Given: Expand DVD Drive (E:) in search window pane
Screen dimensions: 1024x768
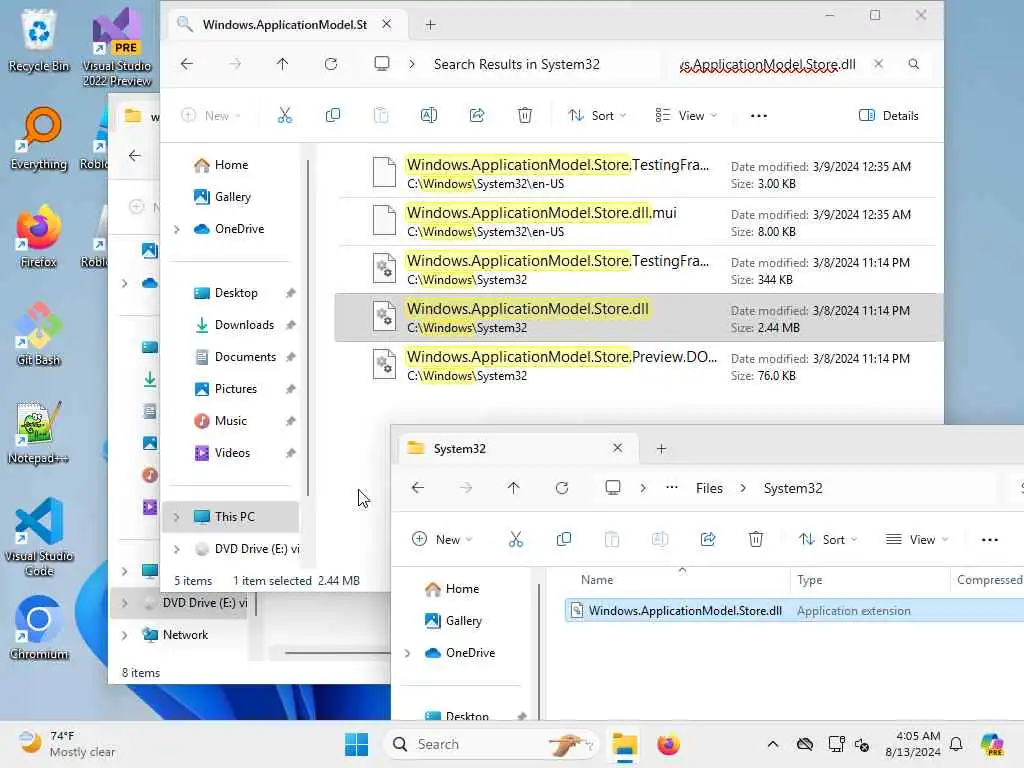Looking at the screenshot, I should (x=176, y=549).
